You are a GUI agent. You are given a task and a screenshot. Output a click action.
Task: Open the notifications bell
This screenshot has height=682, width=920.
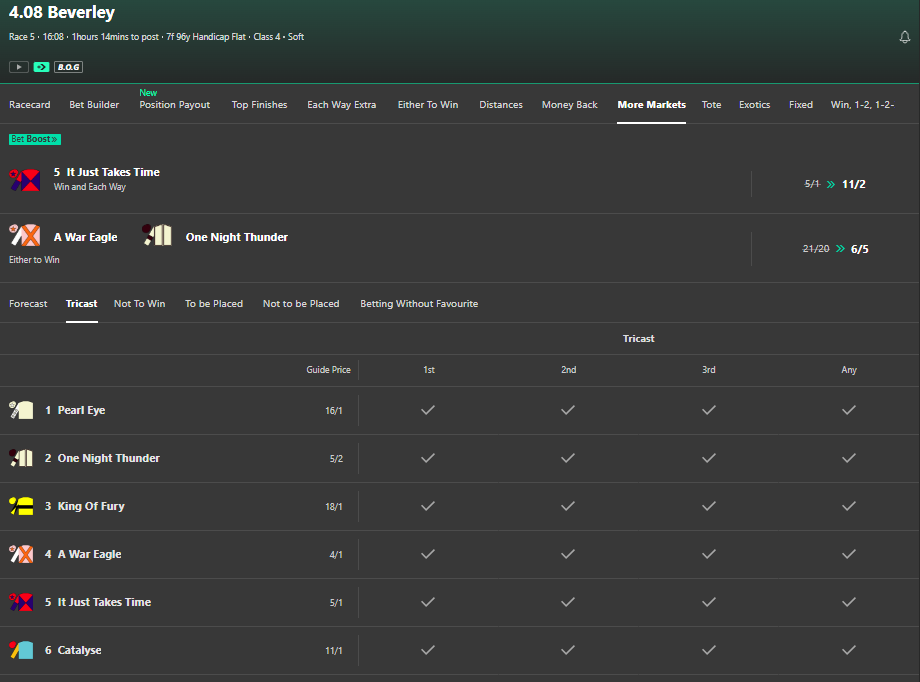(x=904, y=36)
